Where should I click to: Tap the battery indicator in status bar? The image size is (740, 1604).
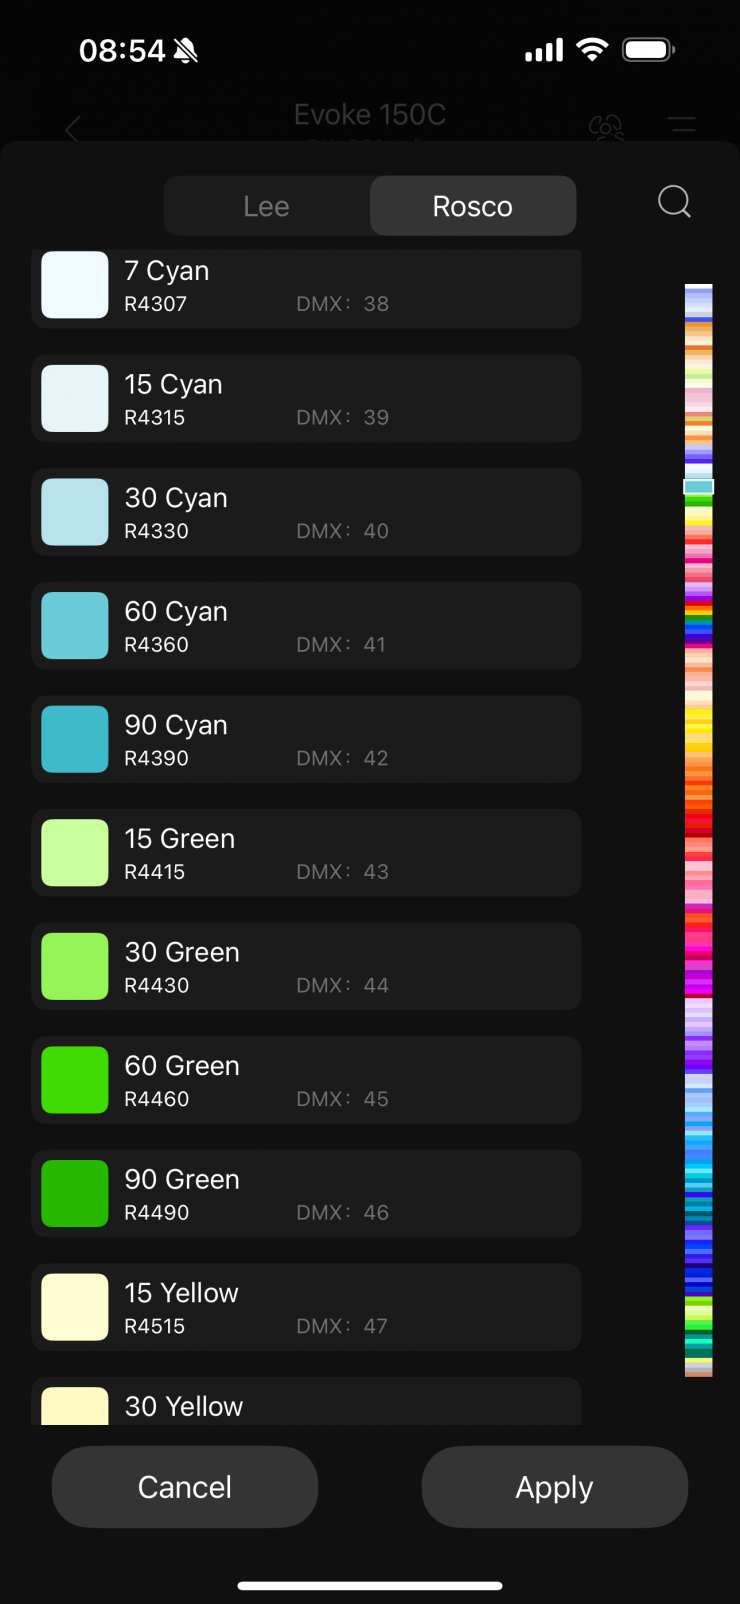coord(648,50)
